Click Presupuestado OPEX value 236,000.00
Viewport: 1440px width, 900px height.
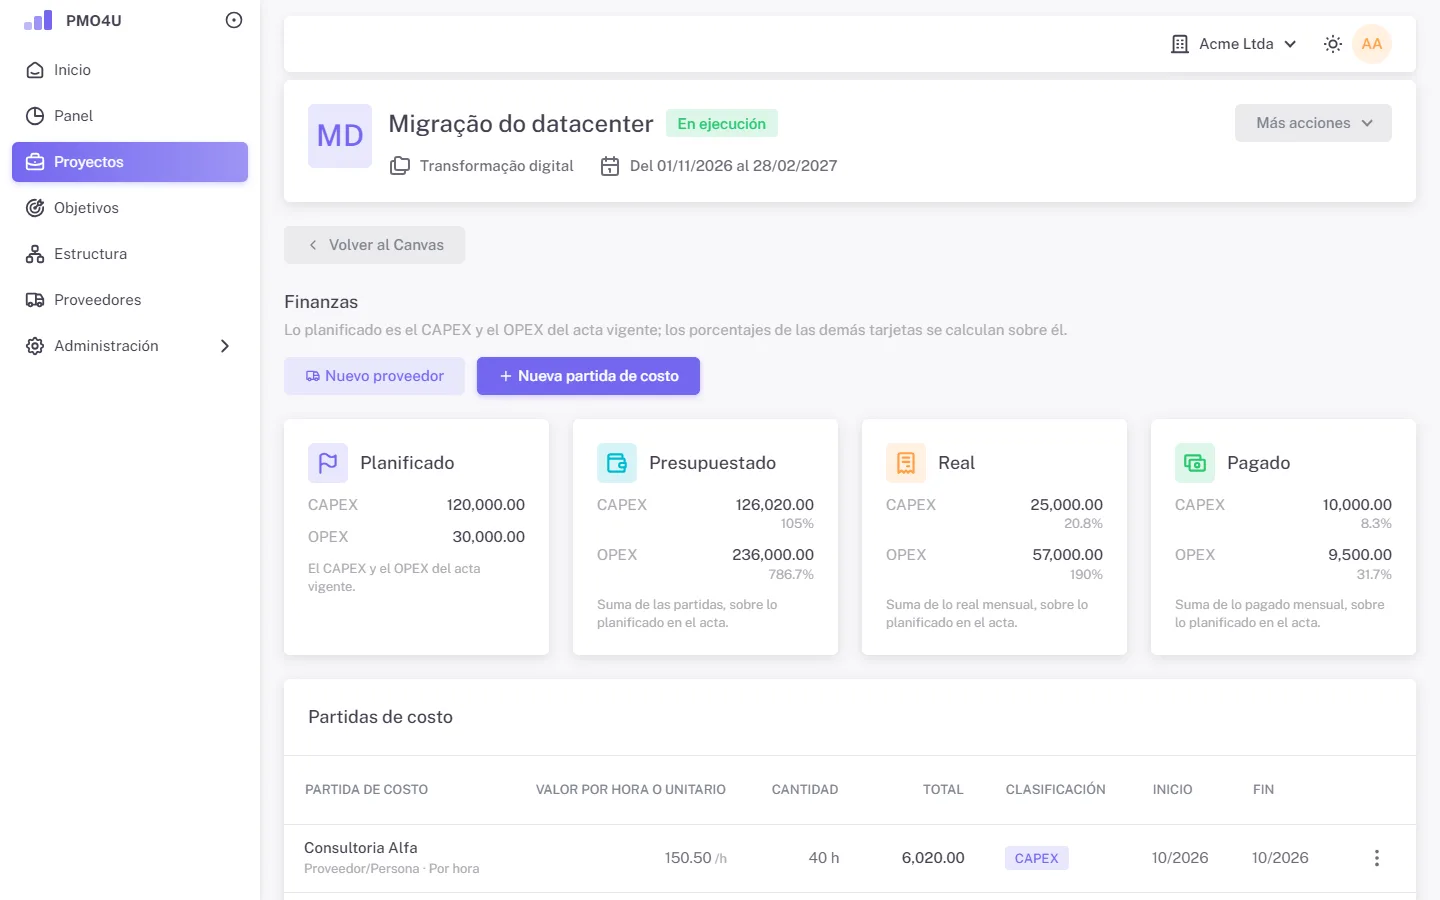[773, 555]
